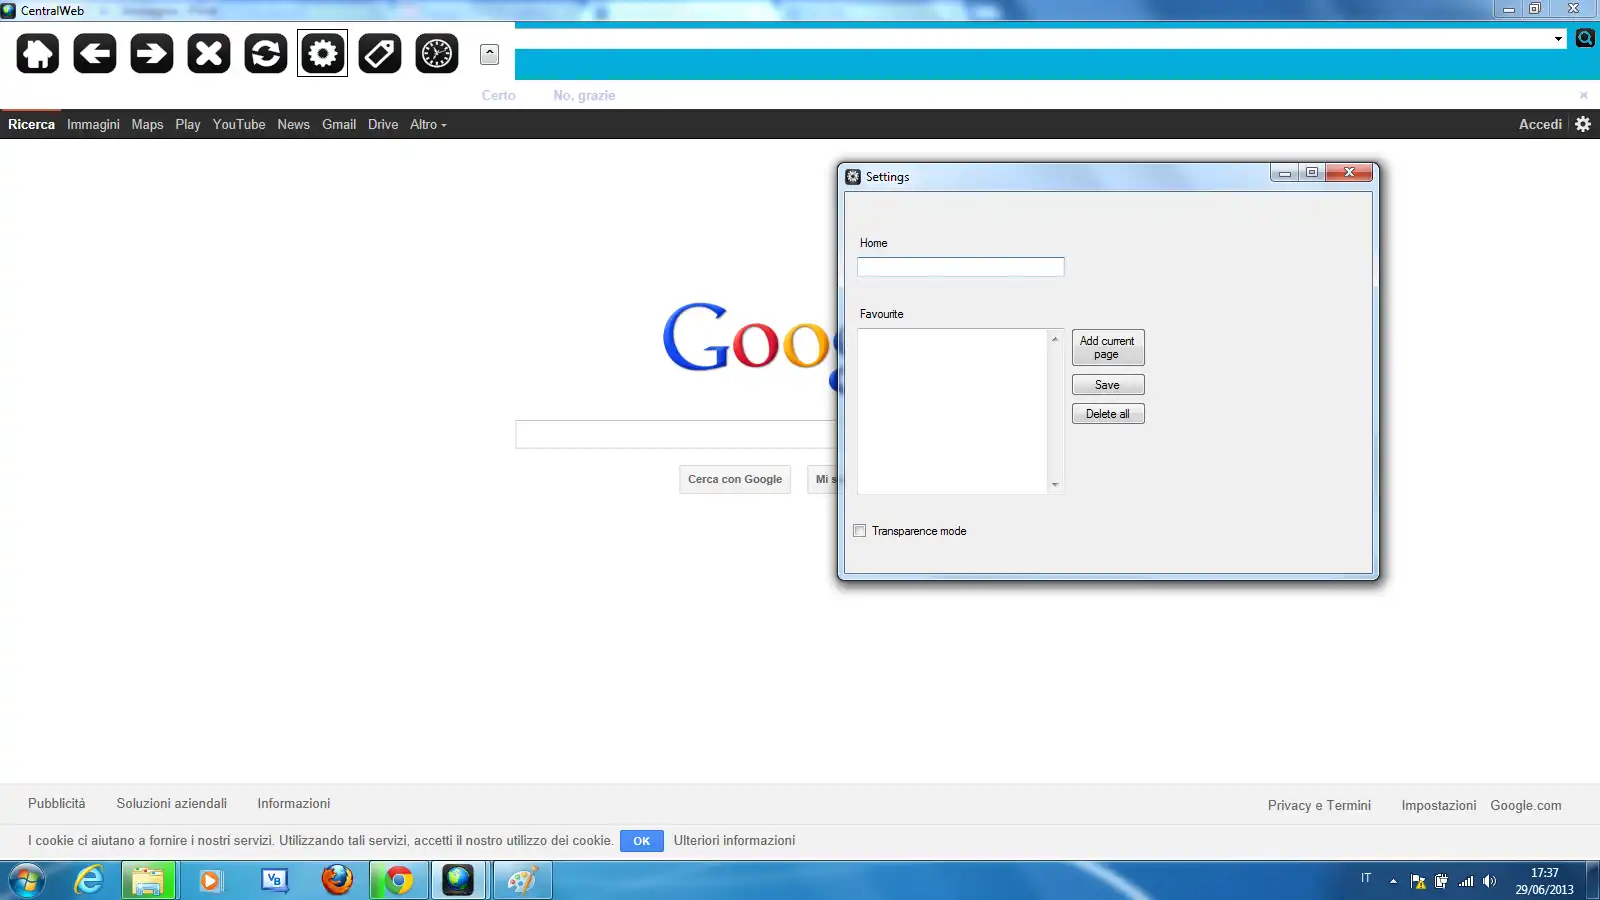Screen dimensions: 1600x900
Task: Launch Firefox from the taskbar
Action: point(337,880)
